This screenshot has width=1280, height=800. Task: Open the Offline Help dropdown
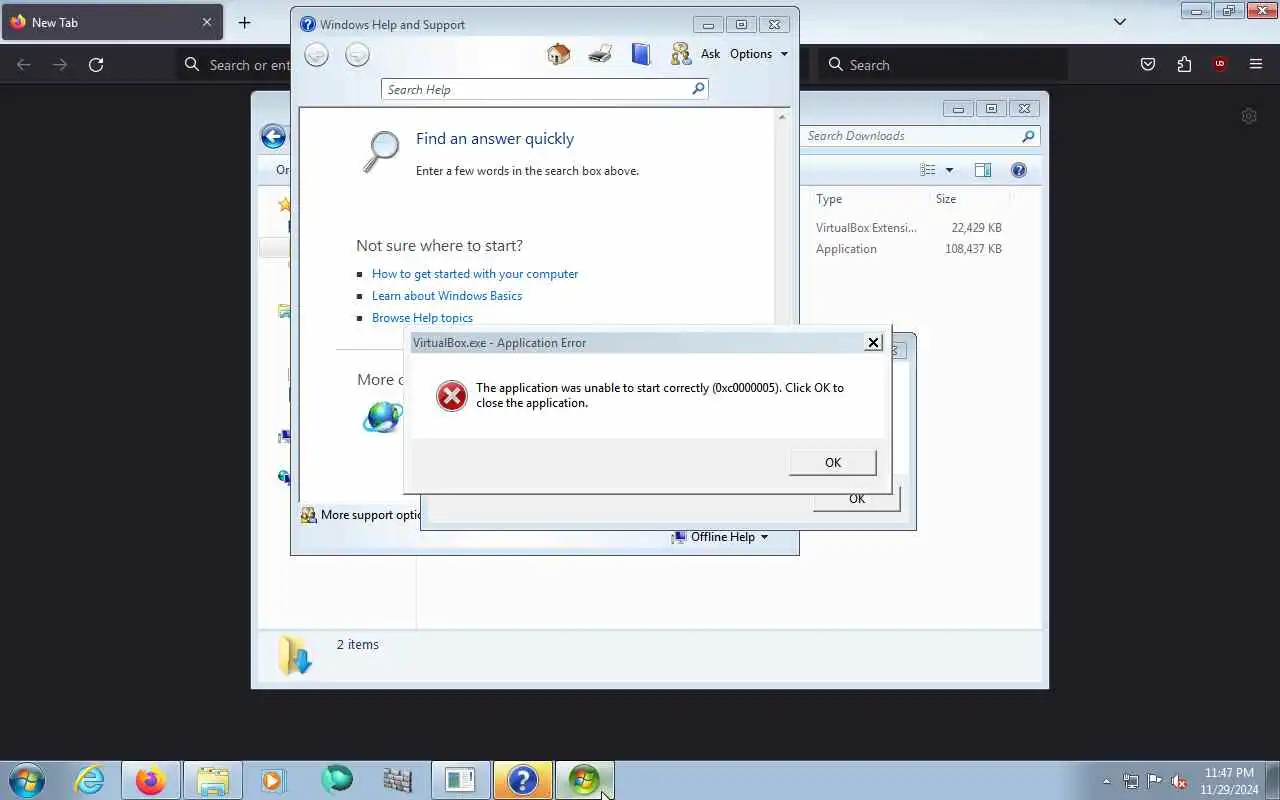point(720,537)
